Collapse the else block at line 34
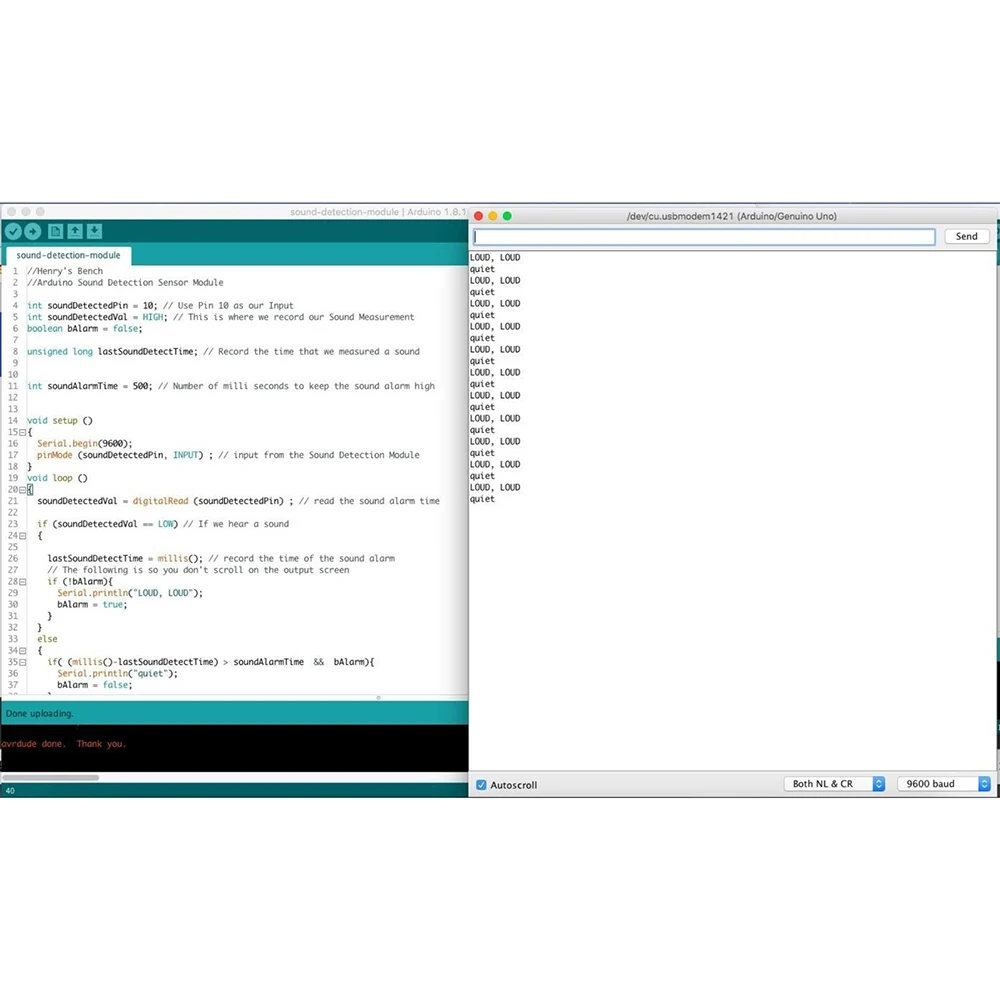Image resolution: width=1000 pixels, height=1000 pixels. tap(23, 651)
